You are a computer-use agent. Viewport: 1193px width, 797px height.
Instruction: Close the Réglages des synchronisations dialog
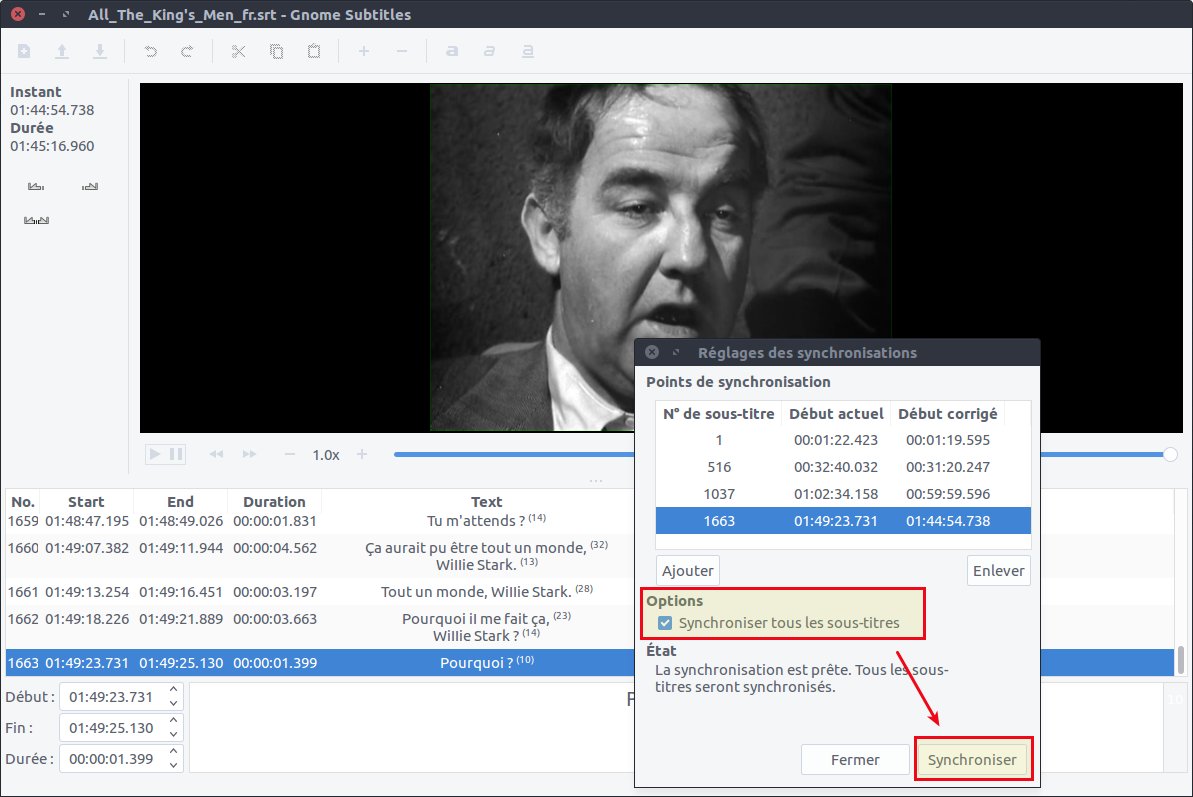point(652,352)
